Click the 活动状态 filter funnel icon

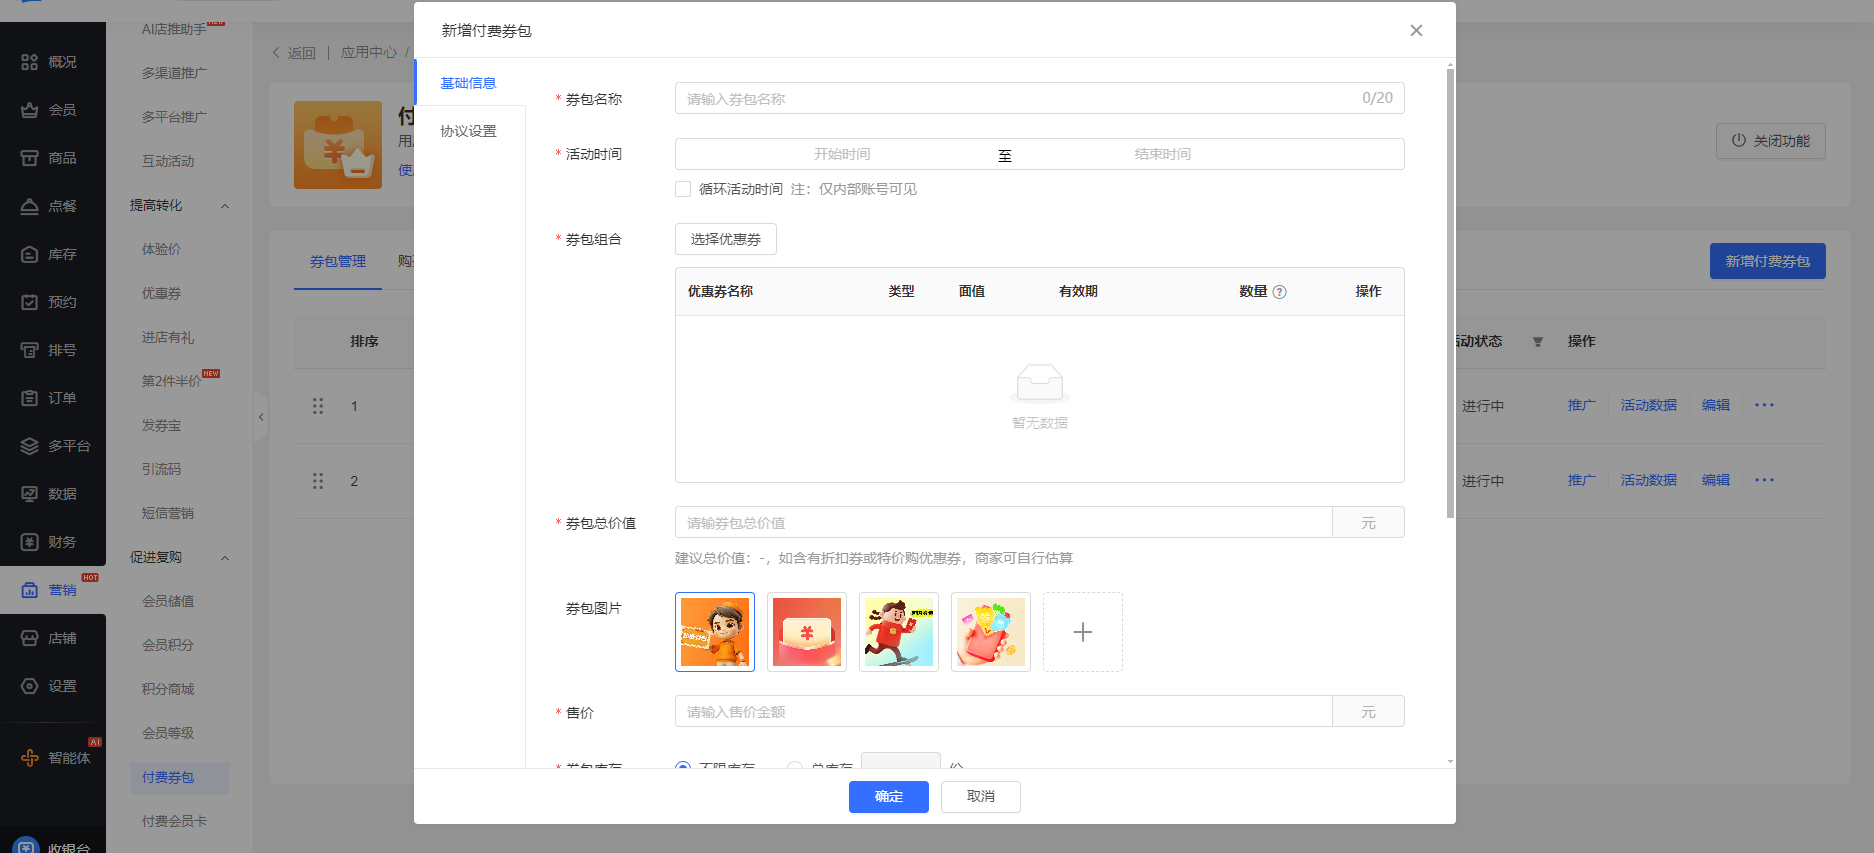(x=1538, y=342)
